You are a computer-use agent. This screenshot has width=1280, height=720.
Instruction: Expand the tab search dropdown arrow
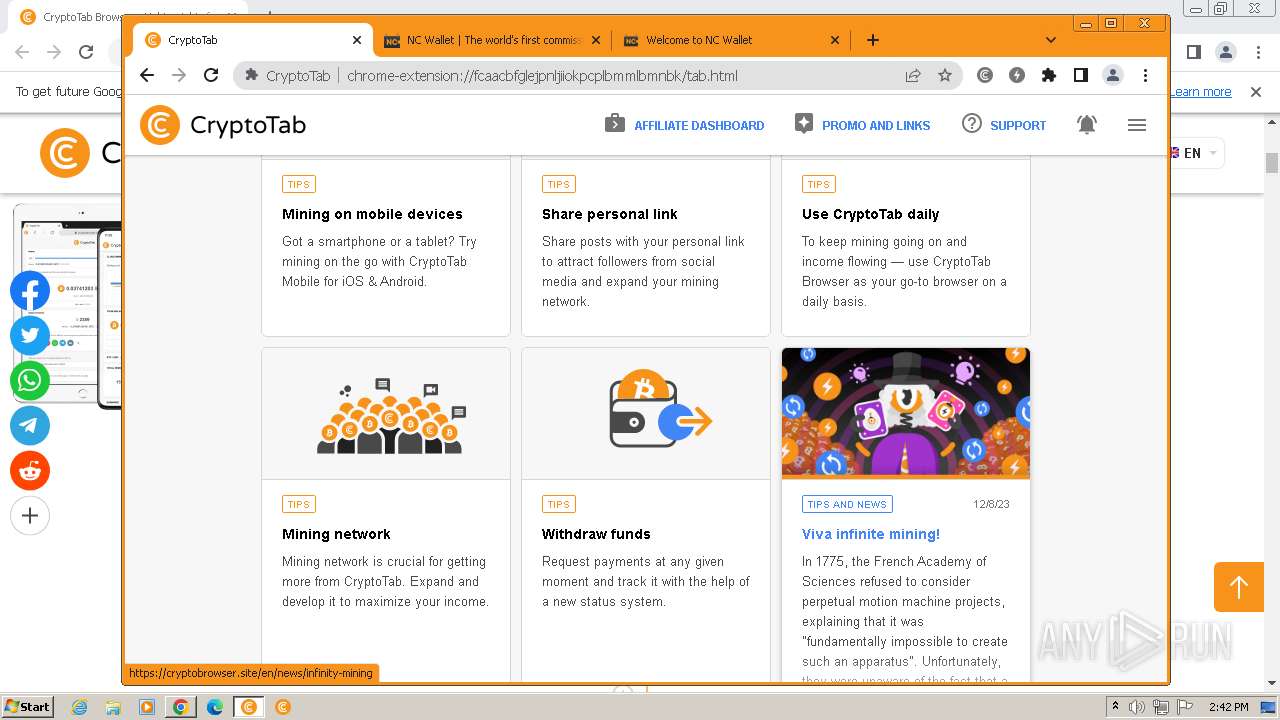tap(1051, 40)
